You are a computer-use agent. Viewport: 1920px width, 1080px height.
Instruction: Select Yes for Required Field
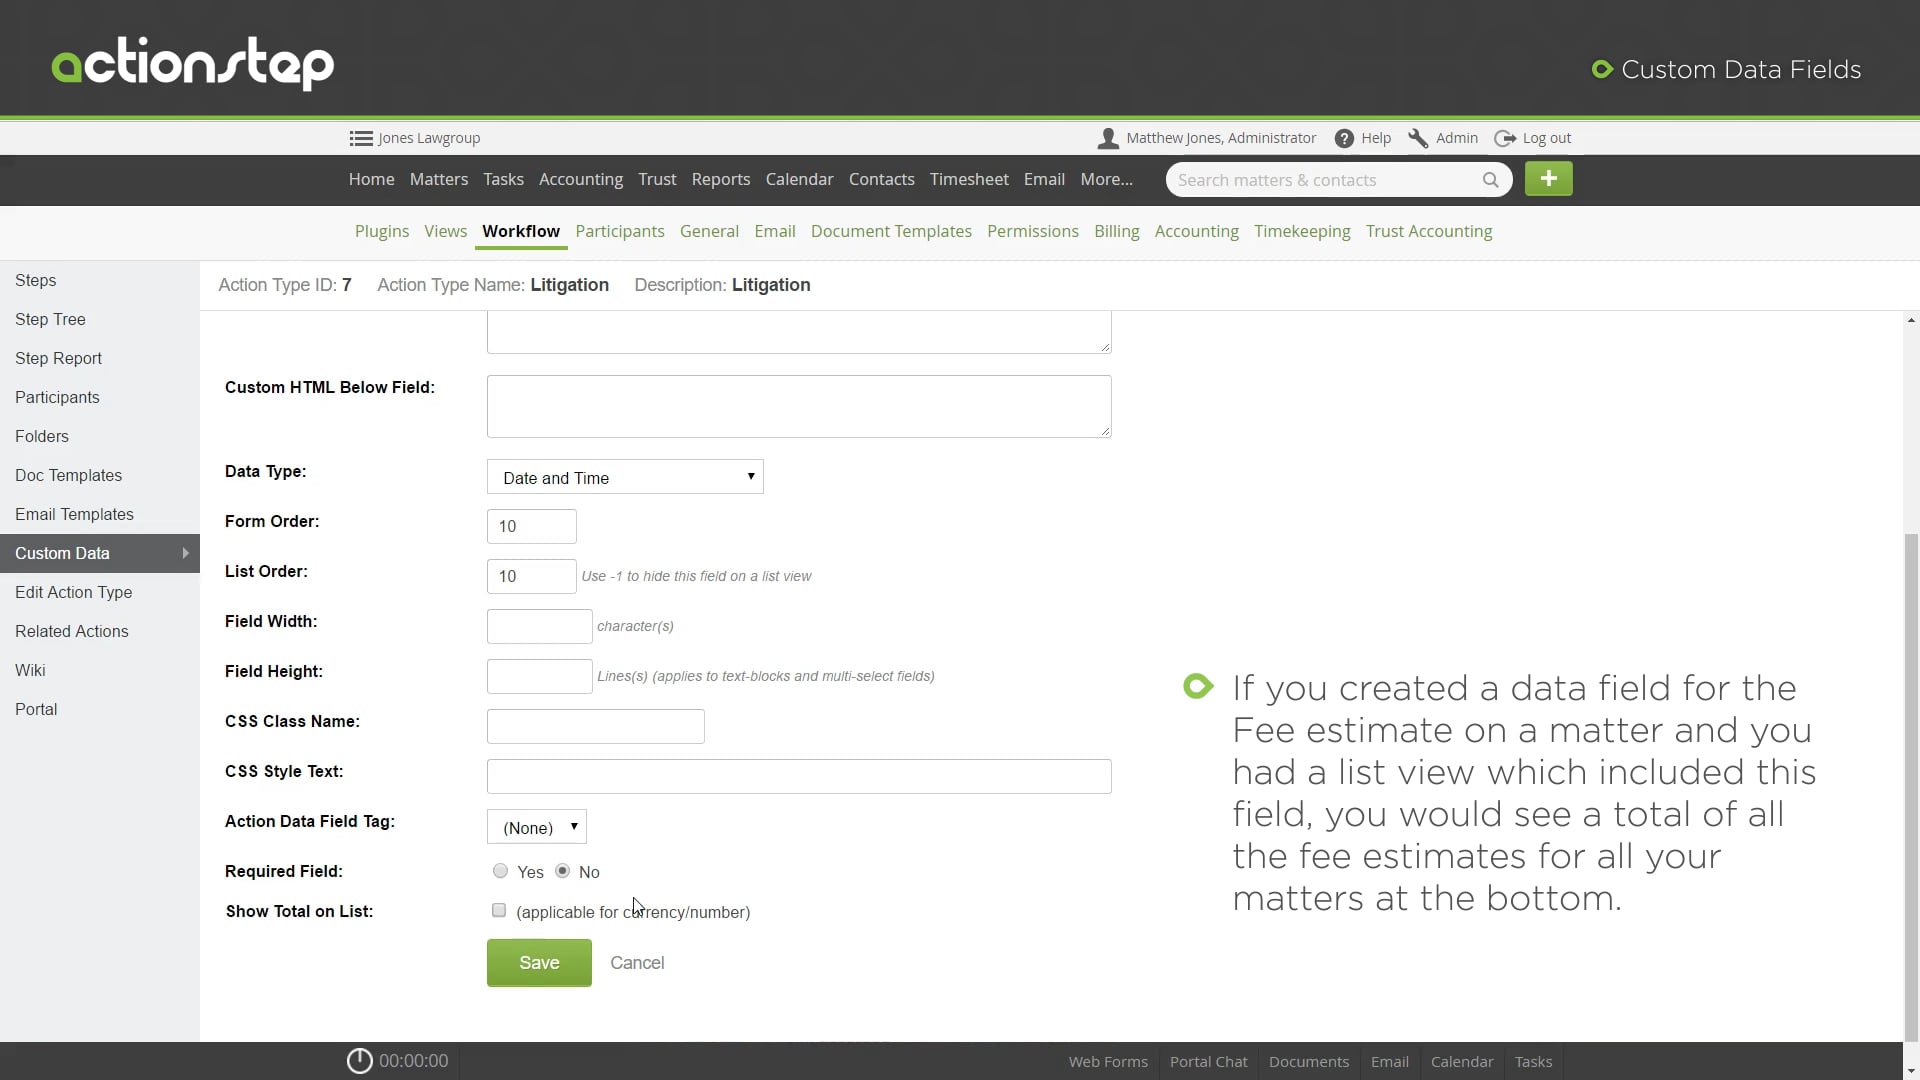(x=500, y=871)
